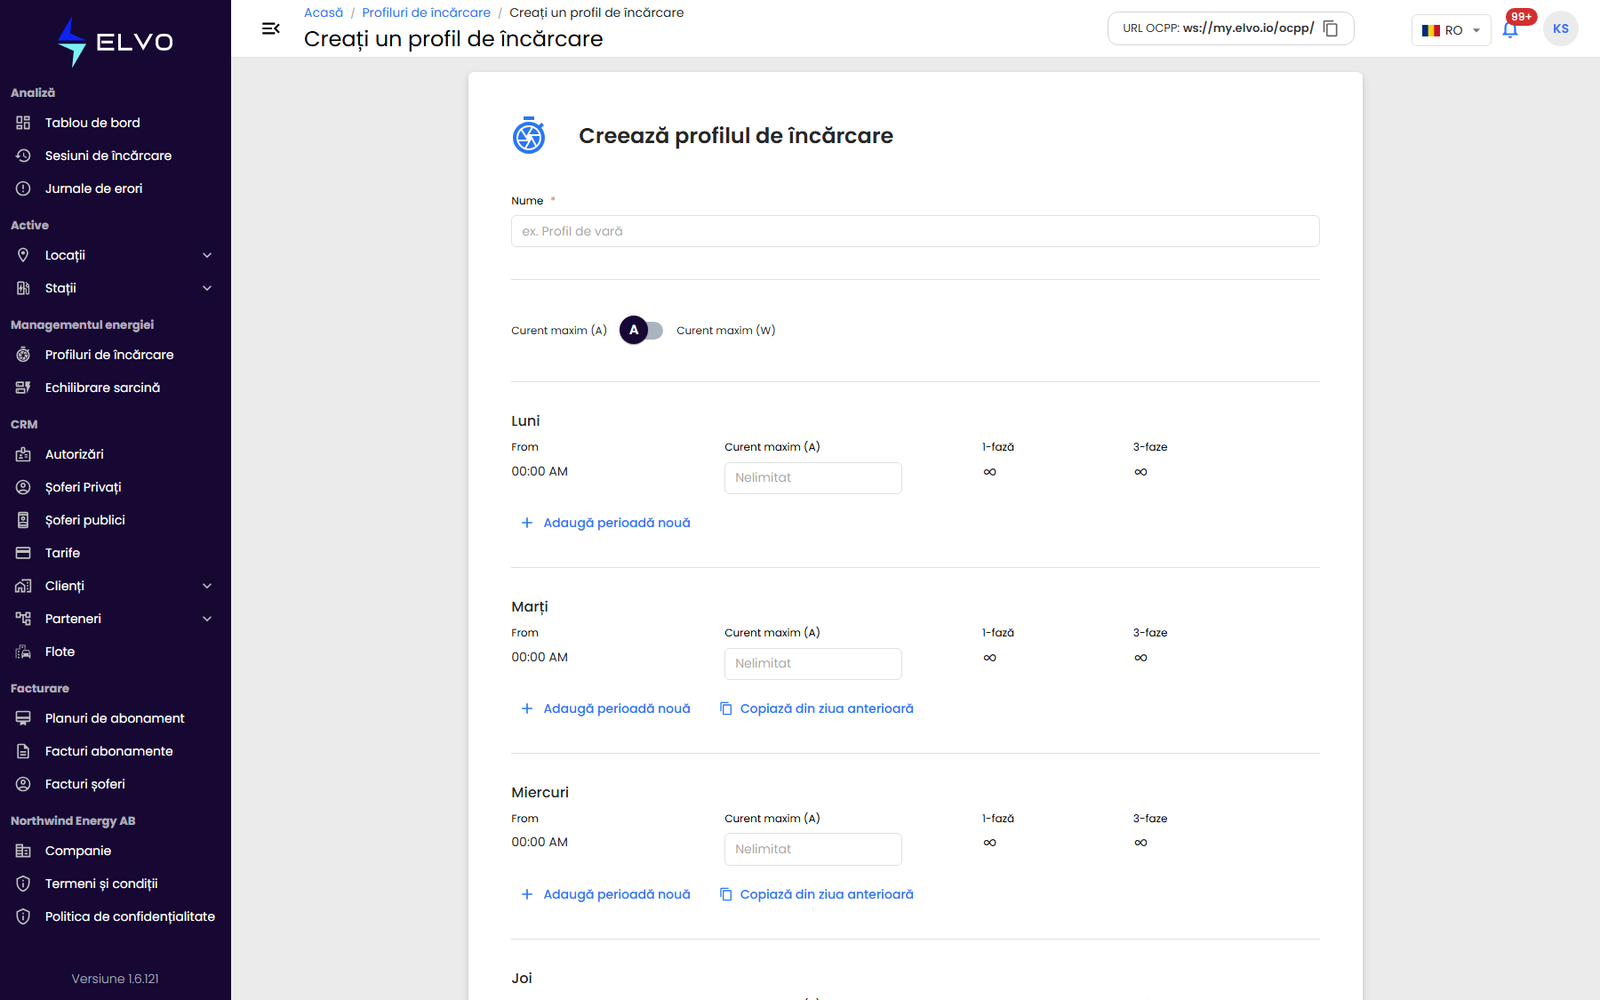Add new period for Marți
This screenshot has height=1000, width=1600.
[605, 709]
